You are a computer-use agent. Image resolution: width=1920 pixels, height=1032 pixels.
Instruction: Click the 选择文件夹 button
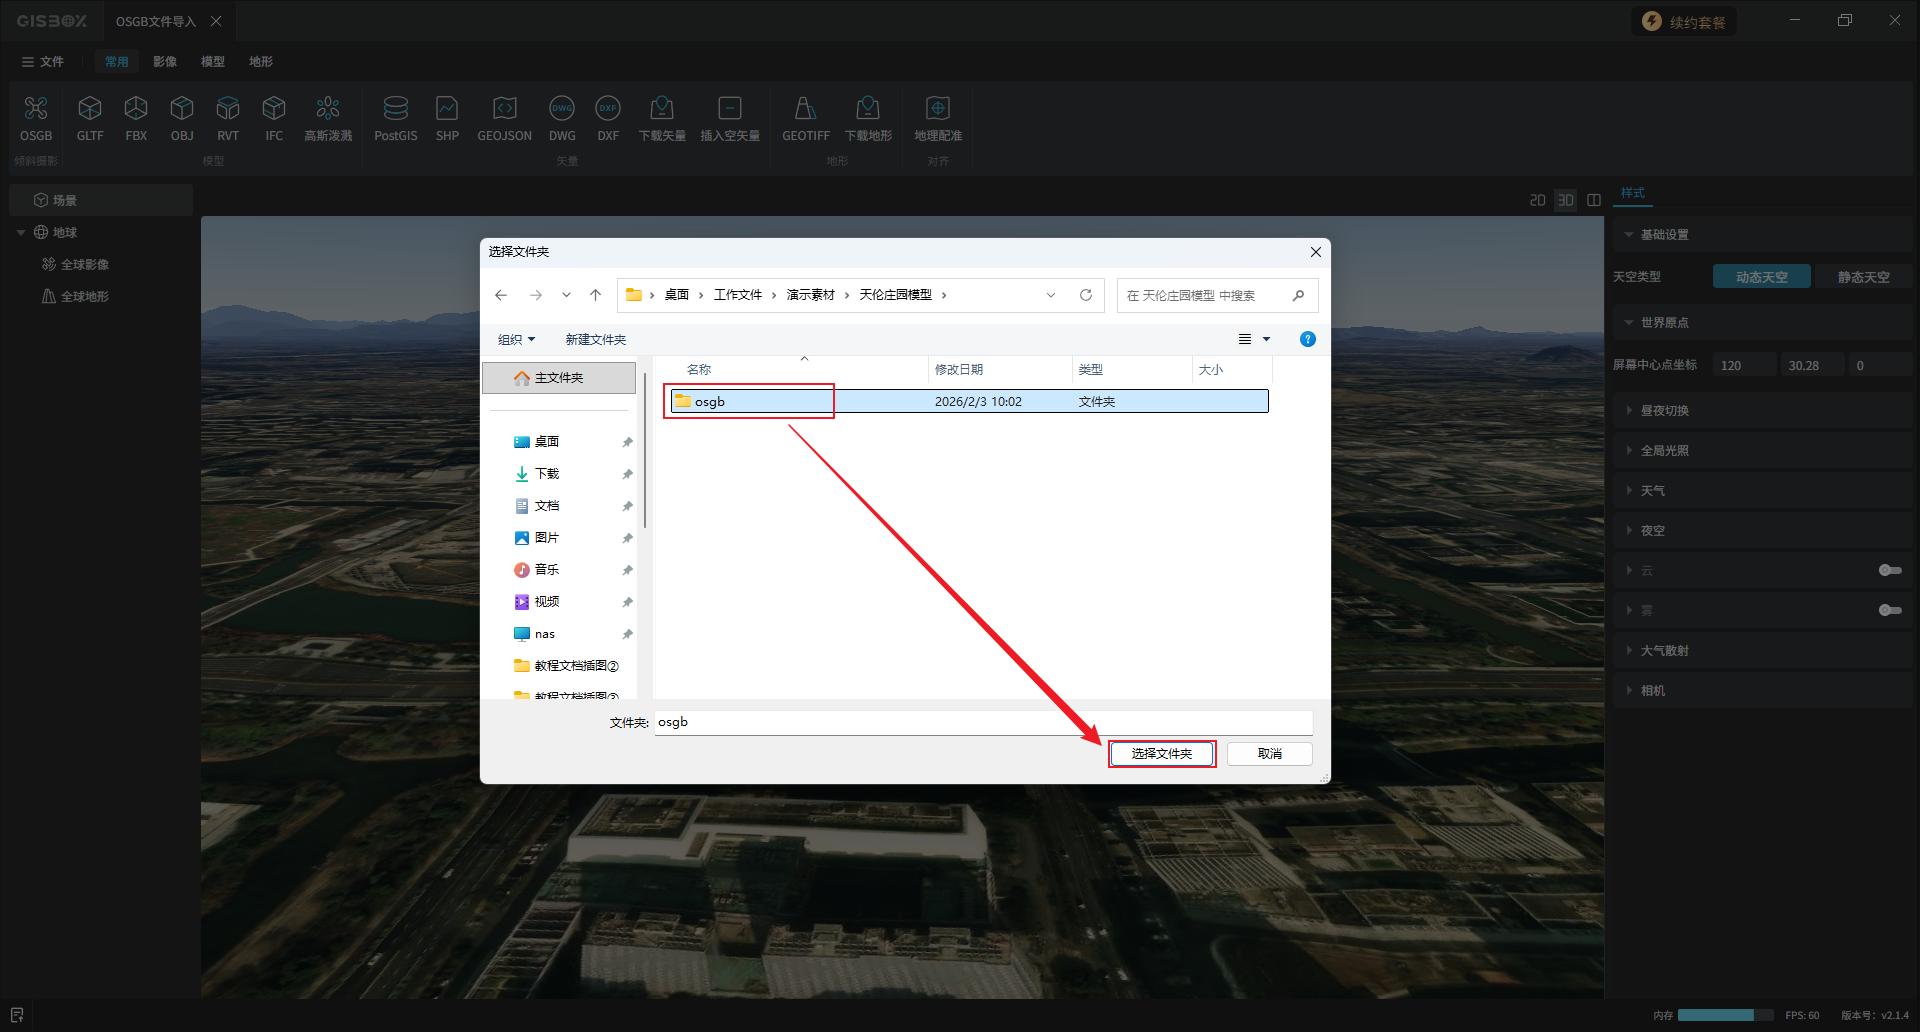1161,754
